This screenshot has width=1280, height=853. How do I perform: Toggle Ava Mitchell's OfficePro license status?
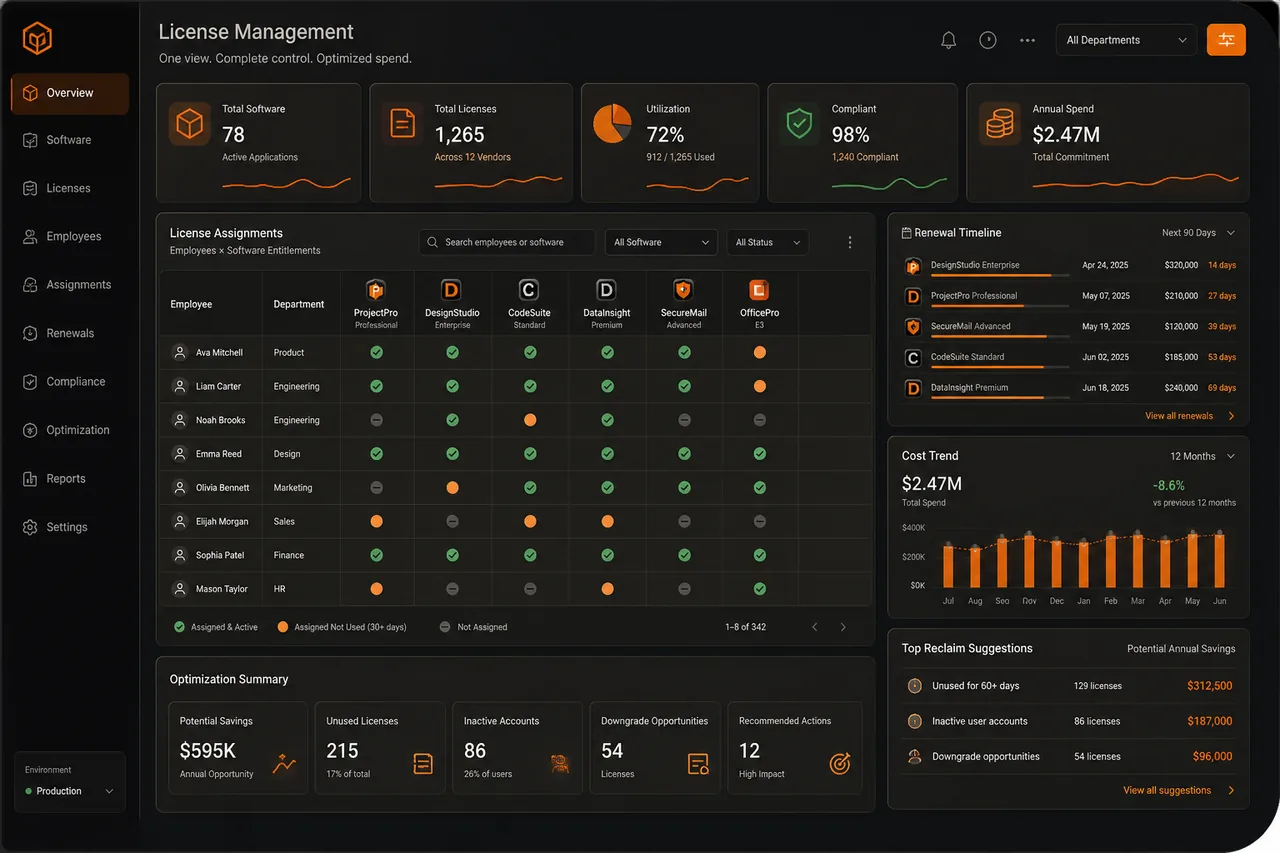pos(760,352)
